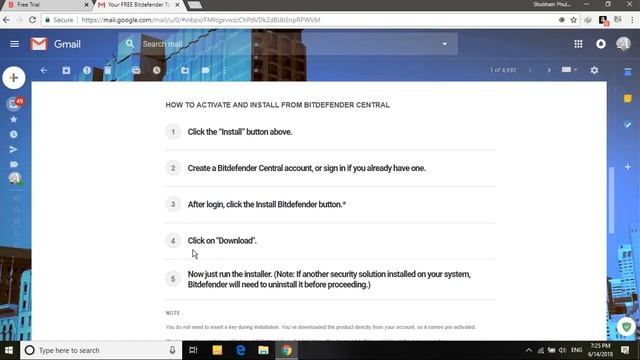Open input tools dropdown
This screenshot has height=360, width=640.
(x=569, y=70)
